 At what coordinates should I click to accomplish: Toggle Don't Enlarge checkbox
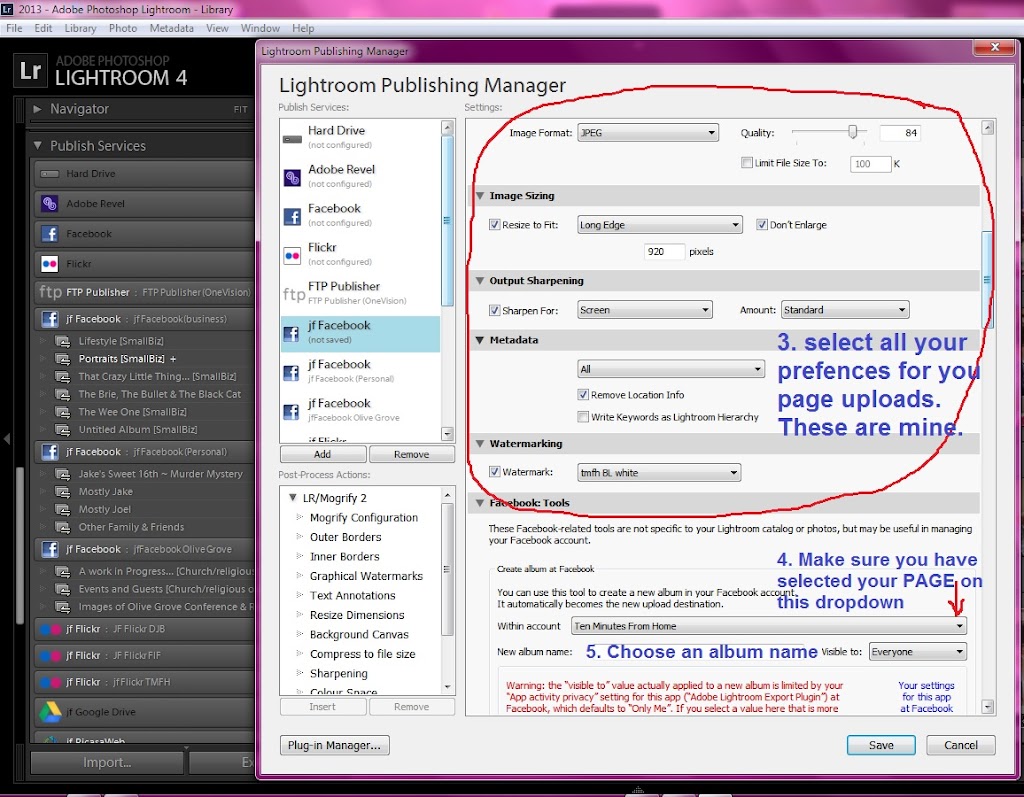[x=761, y=225]
